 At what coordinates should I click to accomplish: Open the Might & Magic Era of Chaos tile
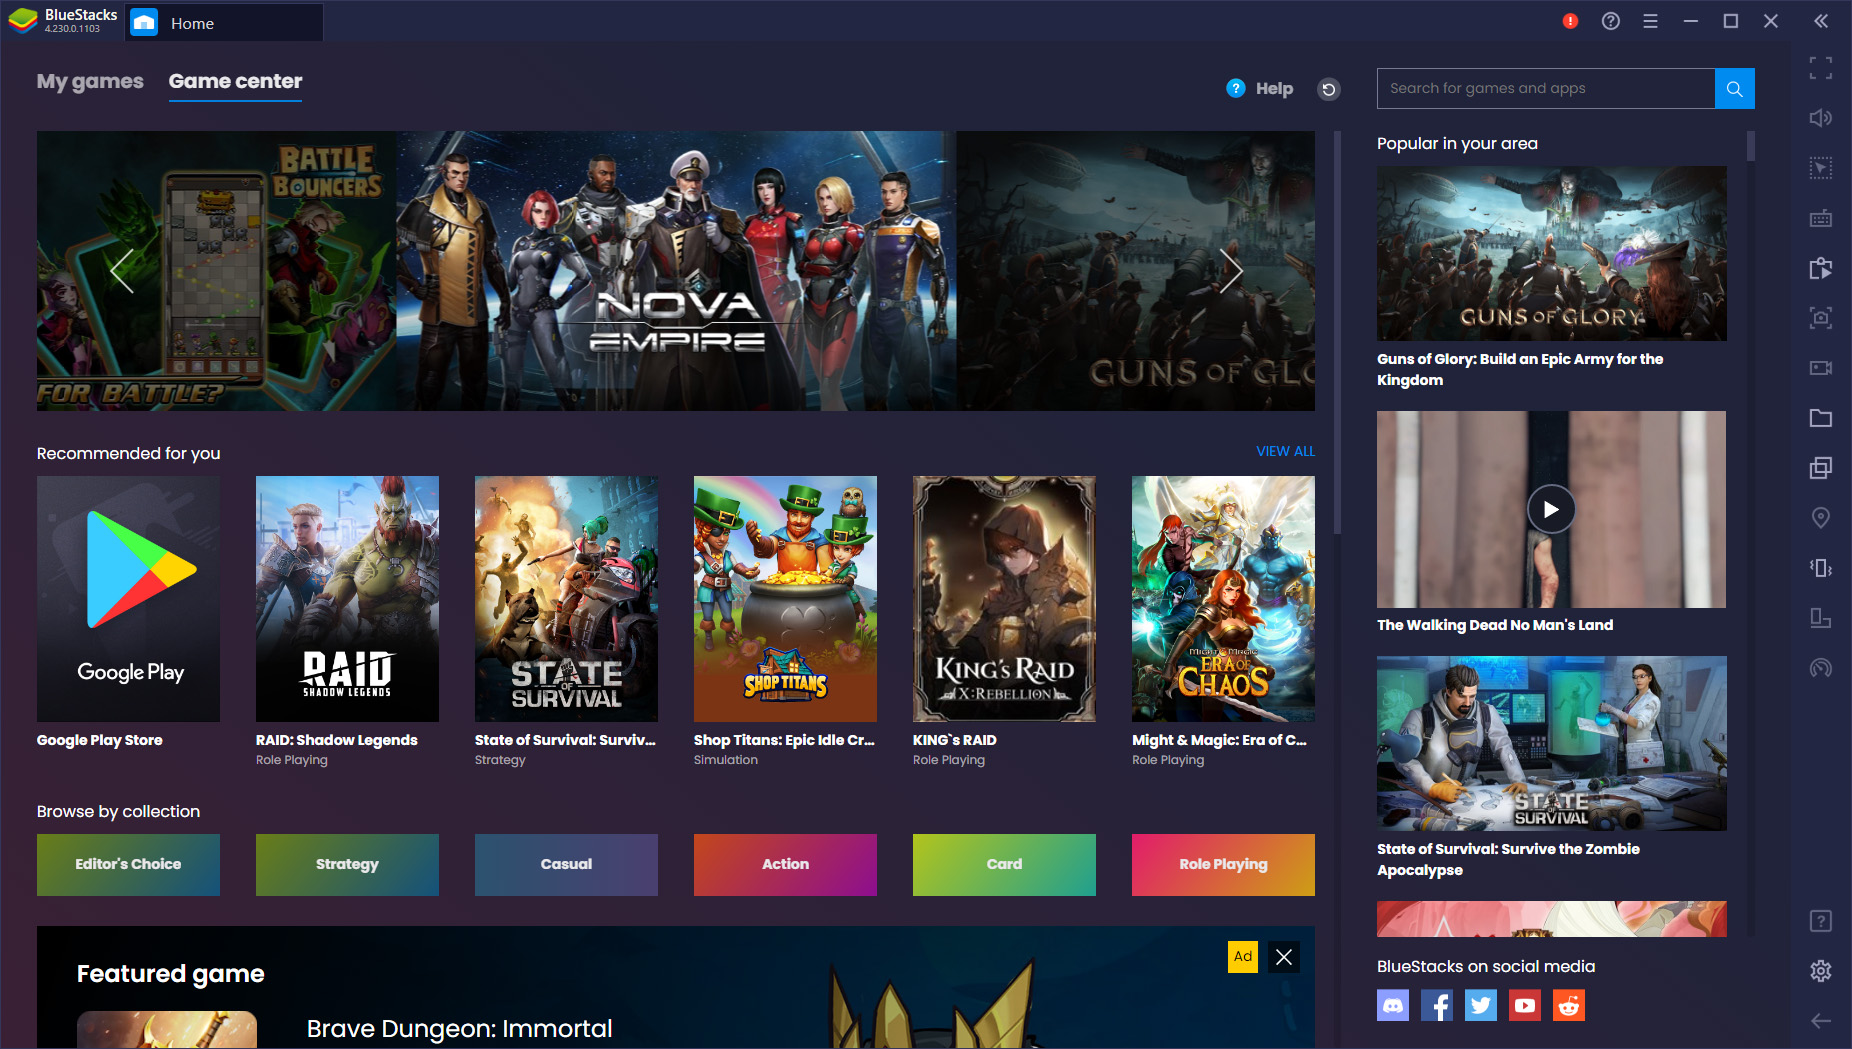pos(1223,598)
